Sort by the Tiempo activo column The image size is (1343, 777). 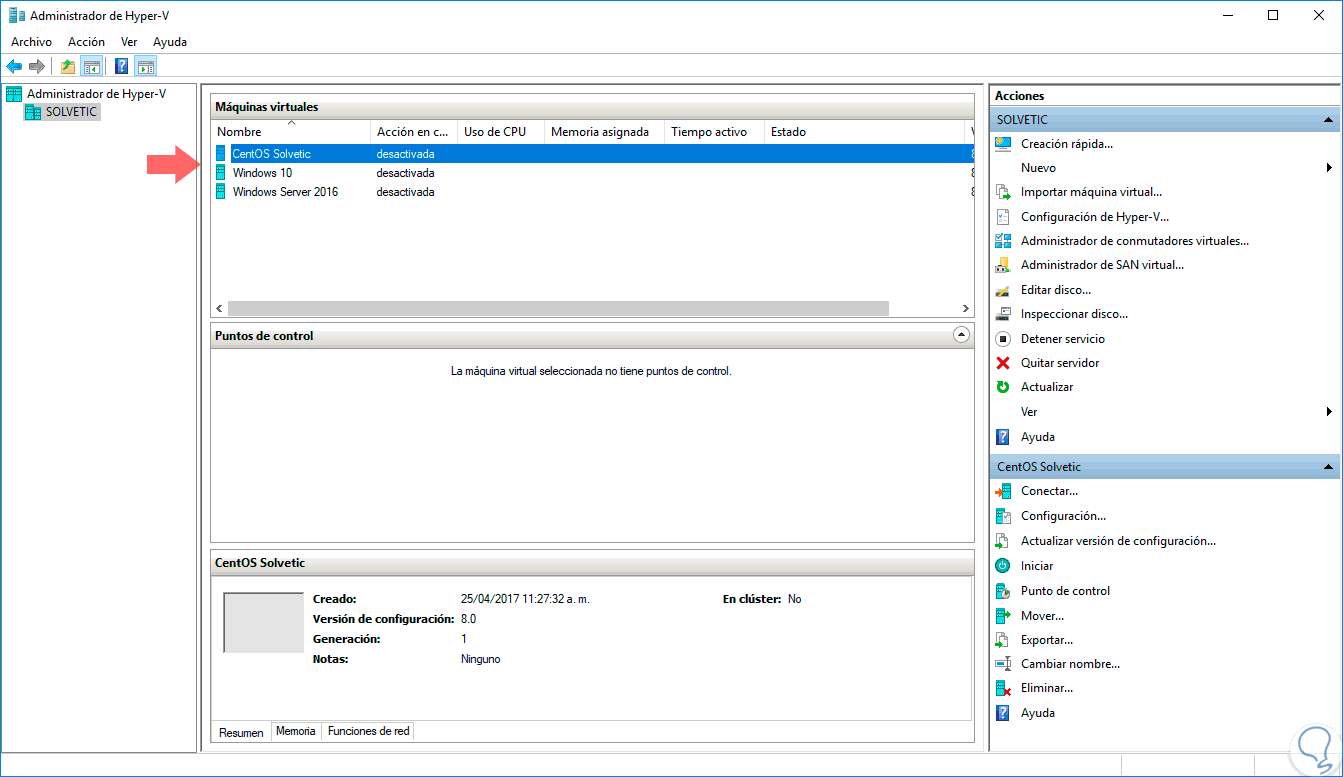pyautogui.click(x=714, y=132)
